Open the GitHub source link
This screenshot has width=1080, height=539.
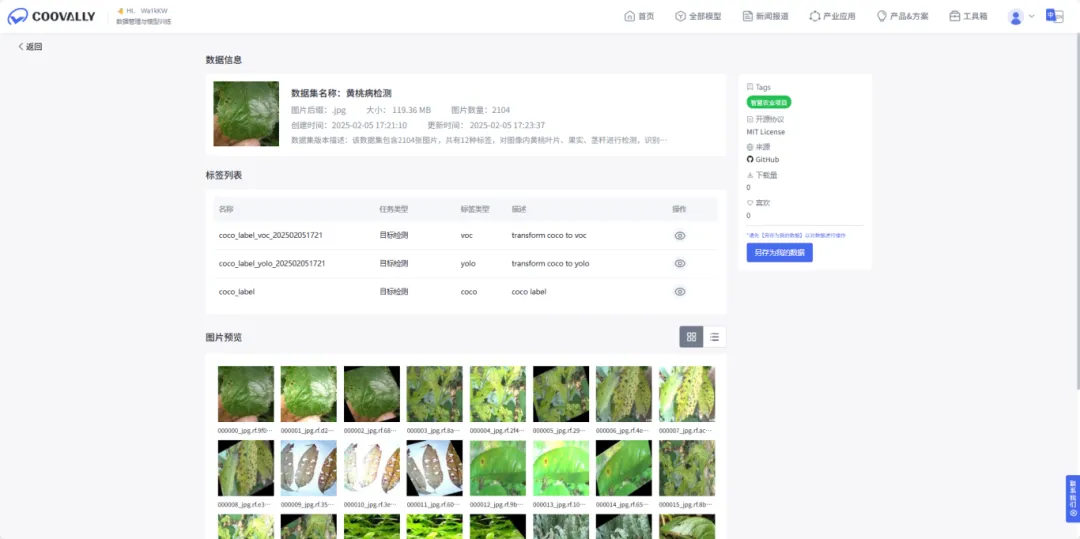[x=763, y=160]
